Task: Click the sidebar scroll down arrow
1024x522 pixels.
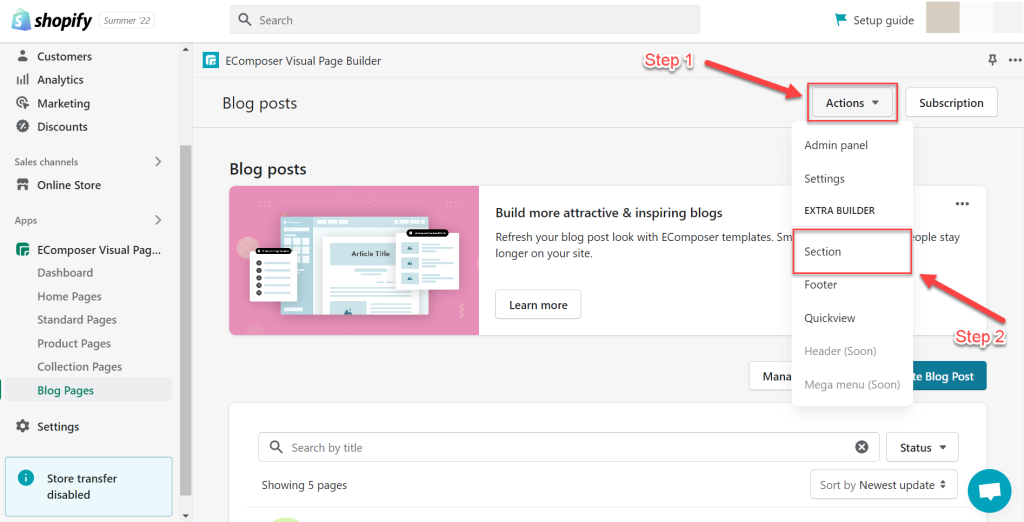Action: click(185, 516)
